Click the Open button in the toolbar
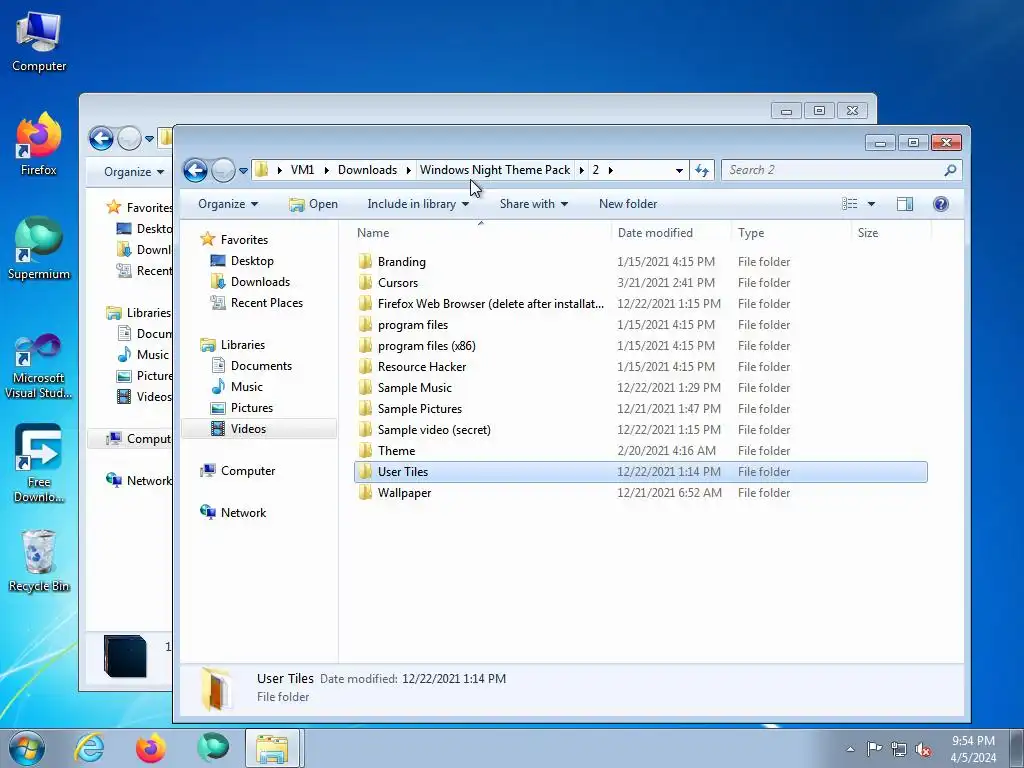1024x768 pixels. click(x=313, y=204)
